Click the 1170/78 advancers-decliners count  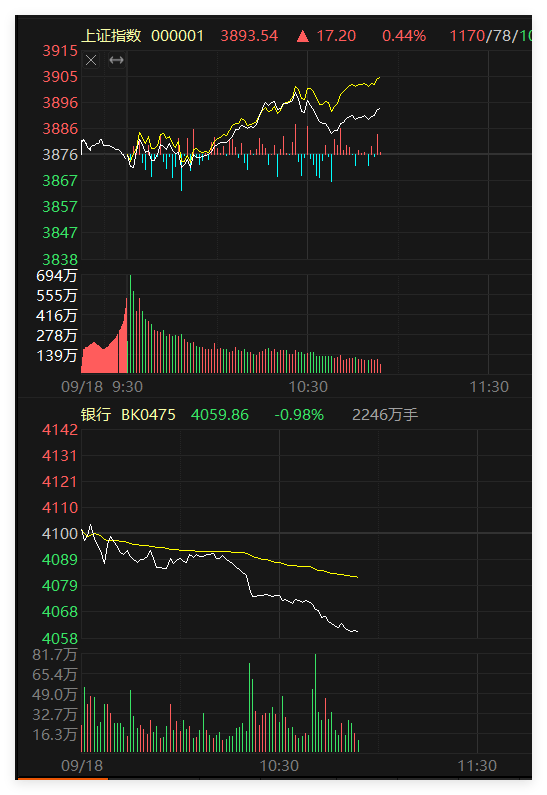pyautogui.click(x=480, y=36)
